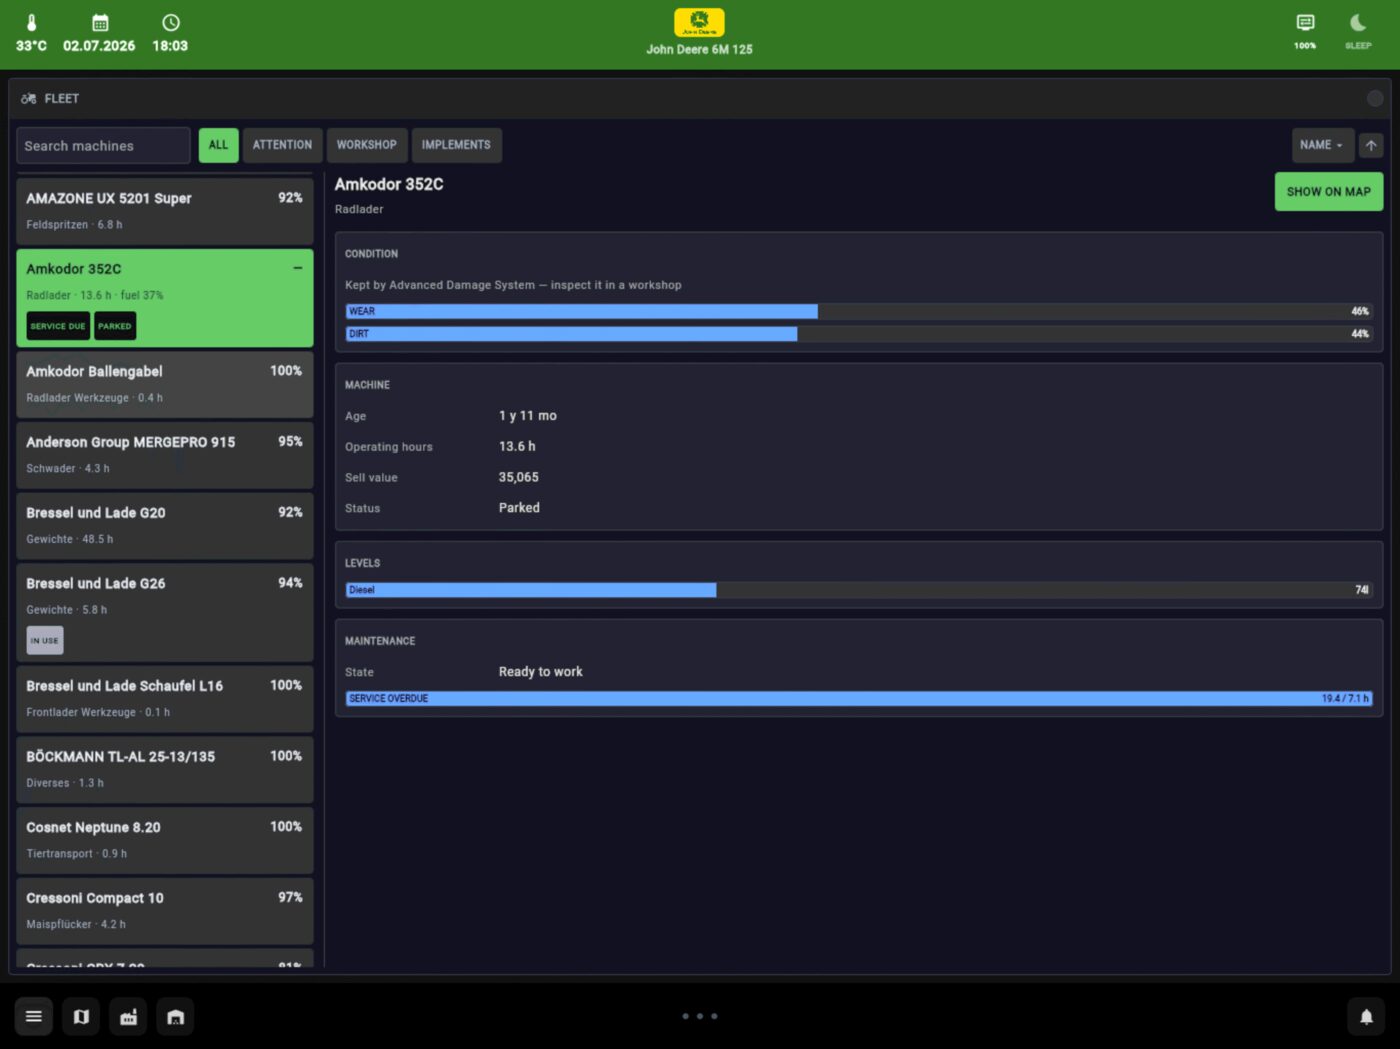Open the messages icon showing 100%
The width and height of the screenshot is (1400, 1049).
pos(1305,23)
